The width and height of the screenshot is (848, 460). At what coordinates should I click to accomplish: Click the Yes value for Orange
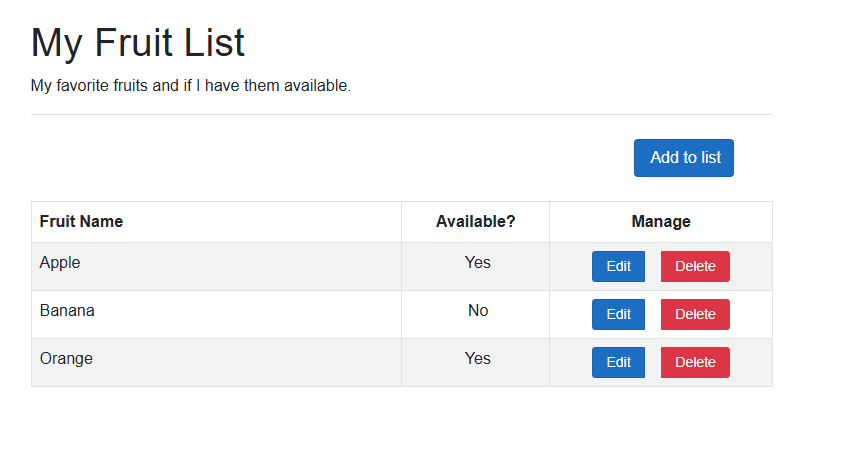click(478, 359)
